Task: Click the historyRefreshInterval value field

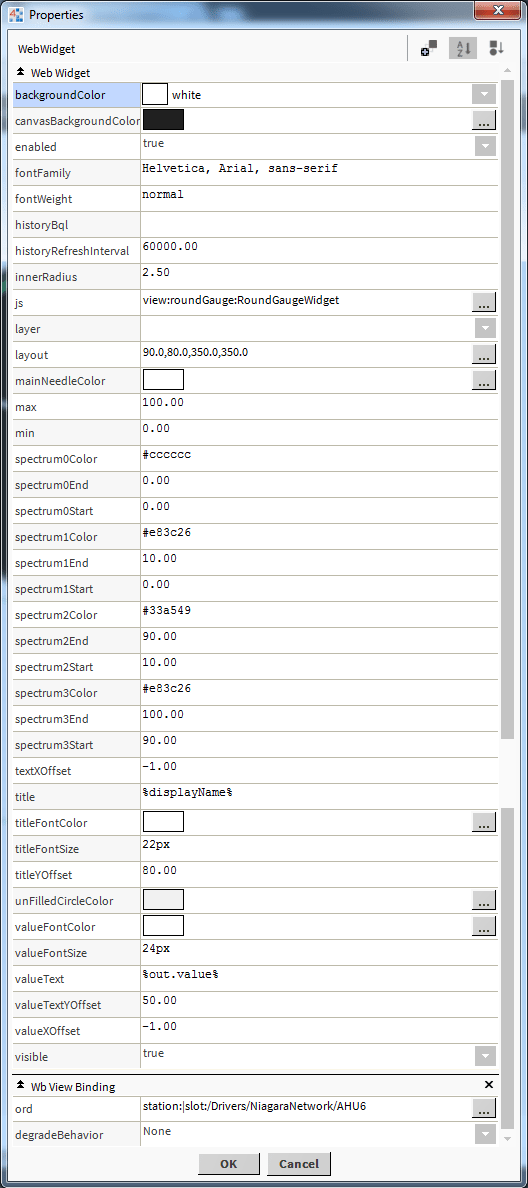Action: click(319, 250)
